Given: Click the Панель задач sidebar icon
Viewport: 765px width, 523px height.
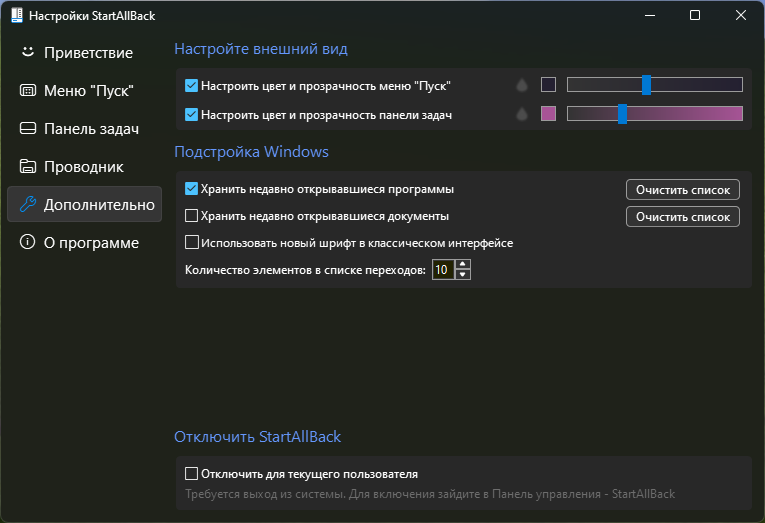Looking at the screenshot, I should (27, 128).
